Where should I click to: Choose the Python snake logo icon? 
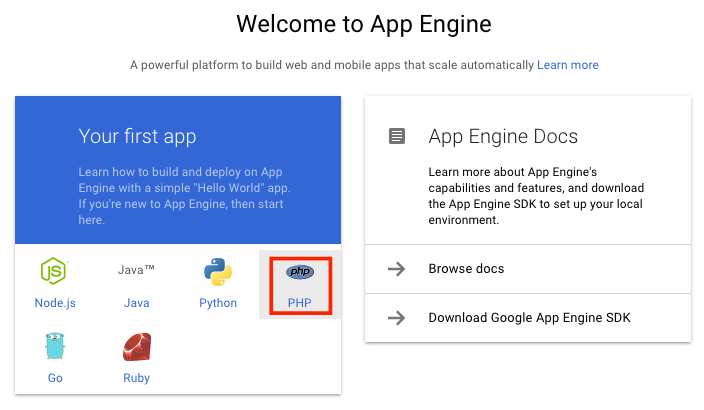click(218, 272)
